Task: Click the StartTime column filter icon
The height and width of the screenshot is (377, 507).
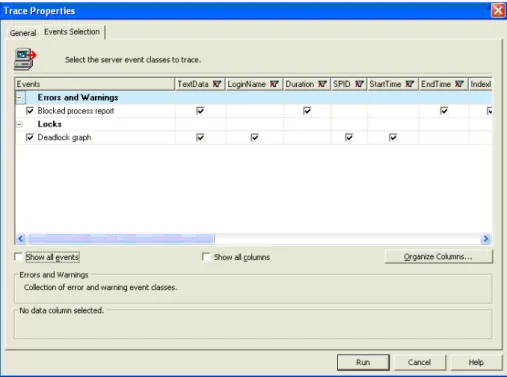Action: [x=410, y=84]
